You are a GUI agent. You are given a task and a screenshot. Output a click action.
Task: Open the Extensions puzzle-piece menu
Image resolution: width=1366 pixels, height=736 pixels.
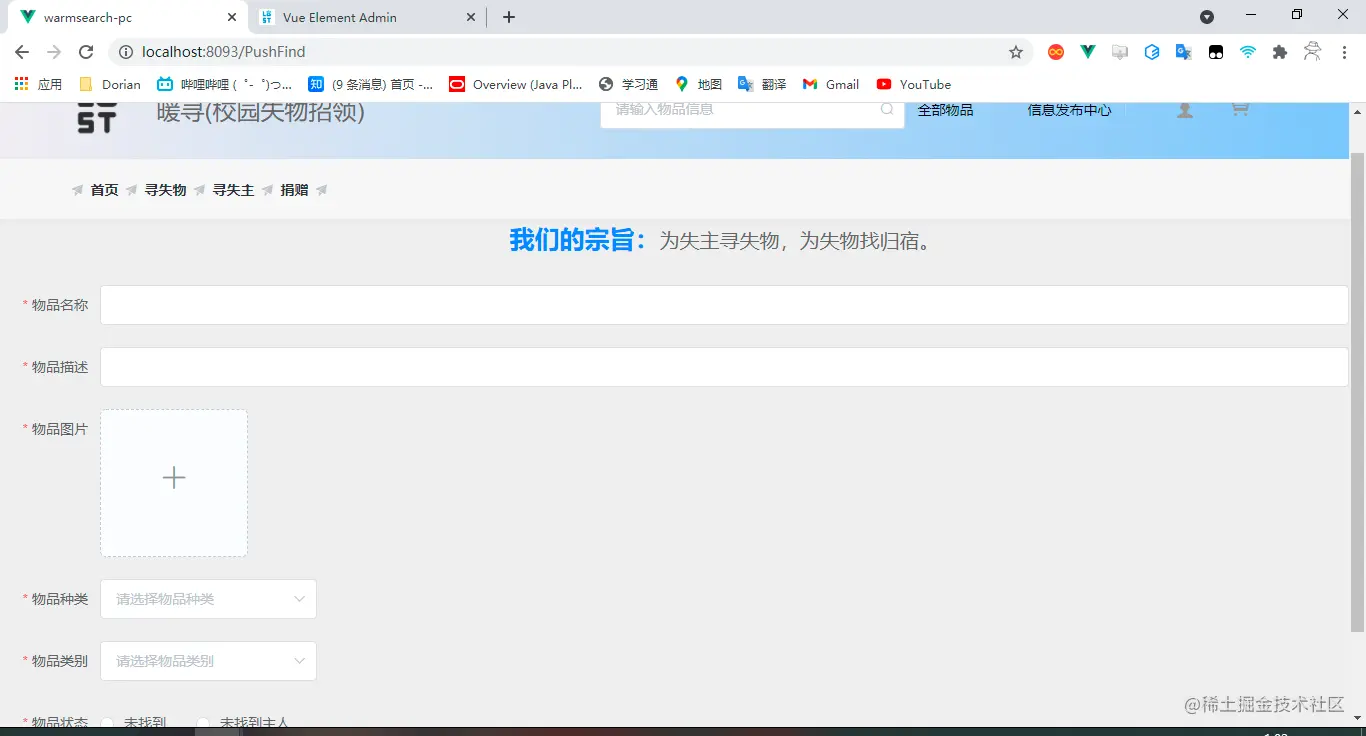pos(1280,52)
